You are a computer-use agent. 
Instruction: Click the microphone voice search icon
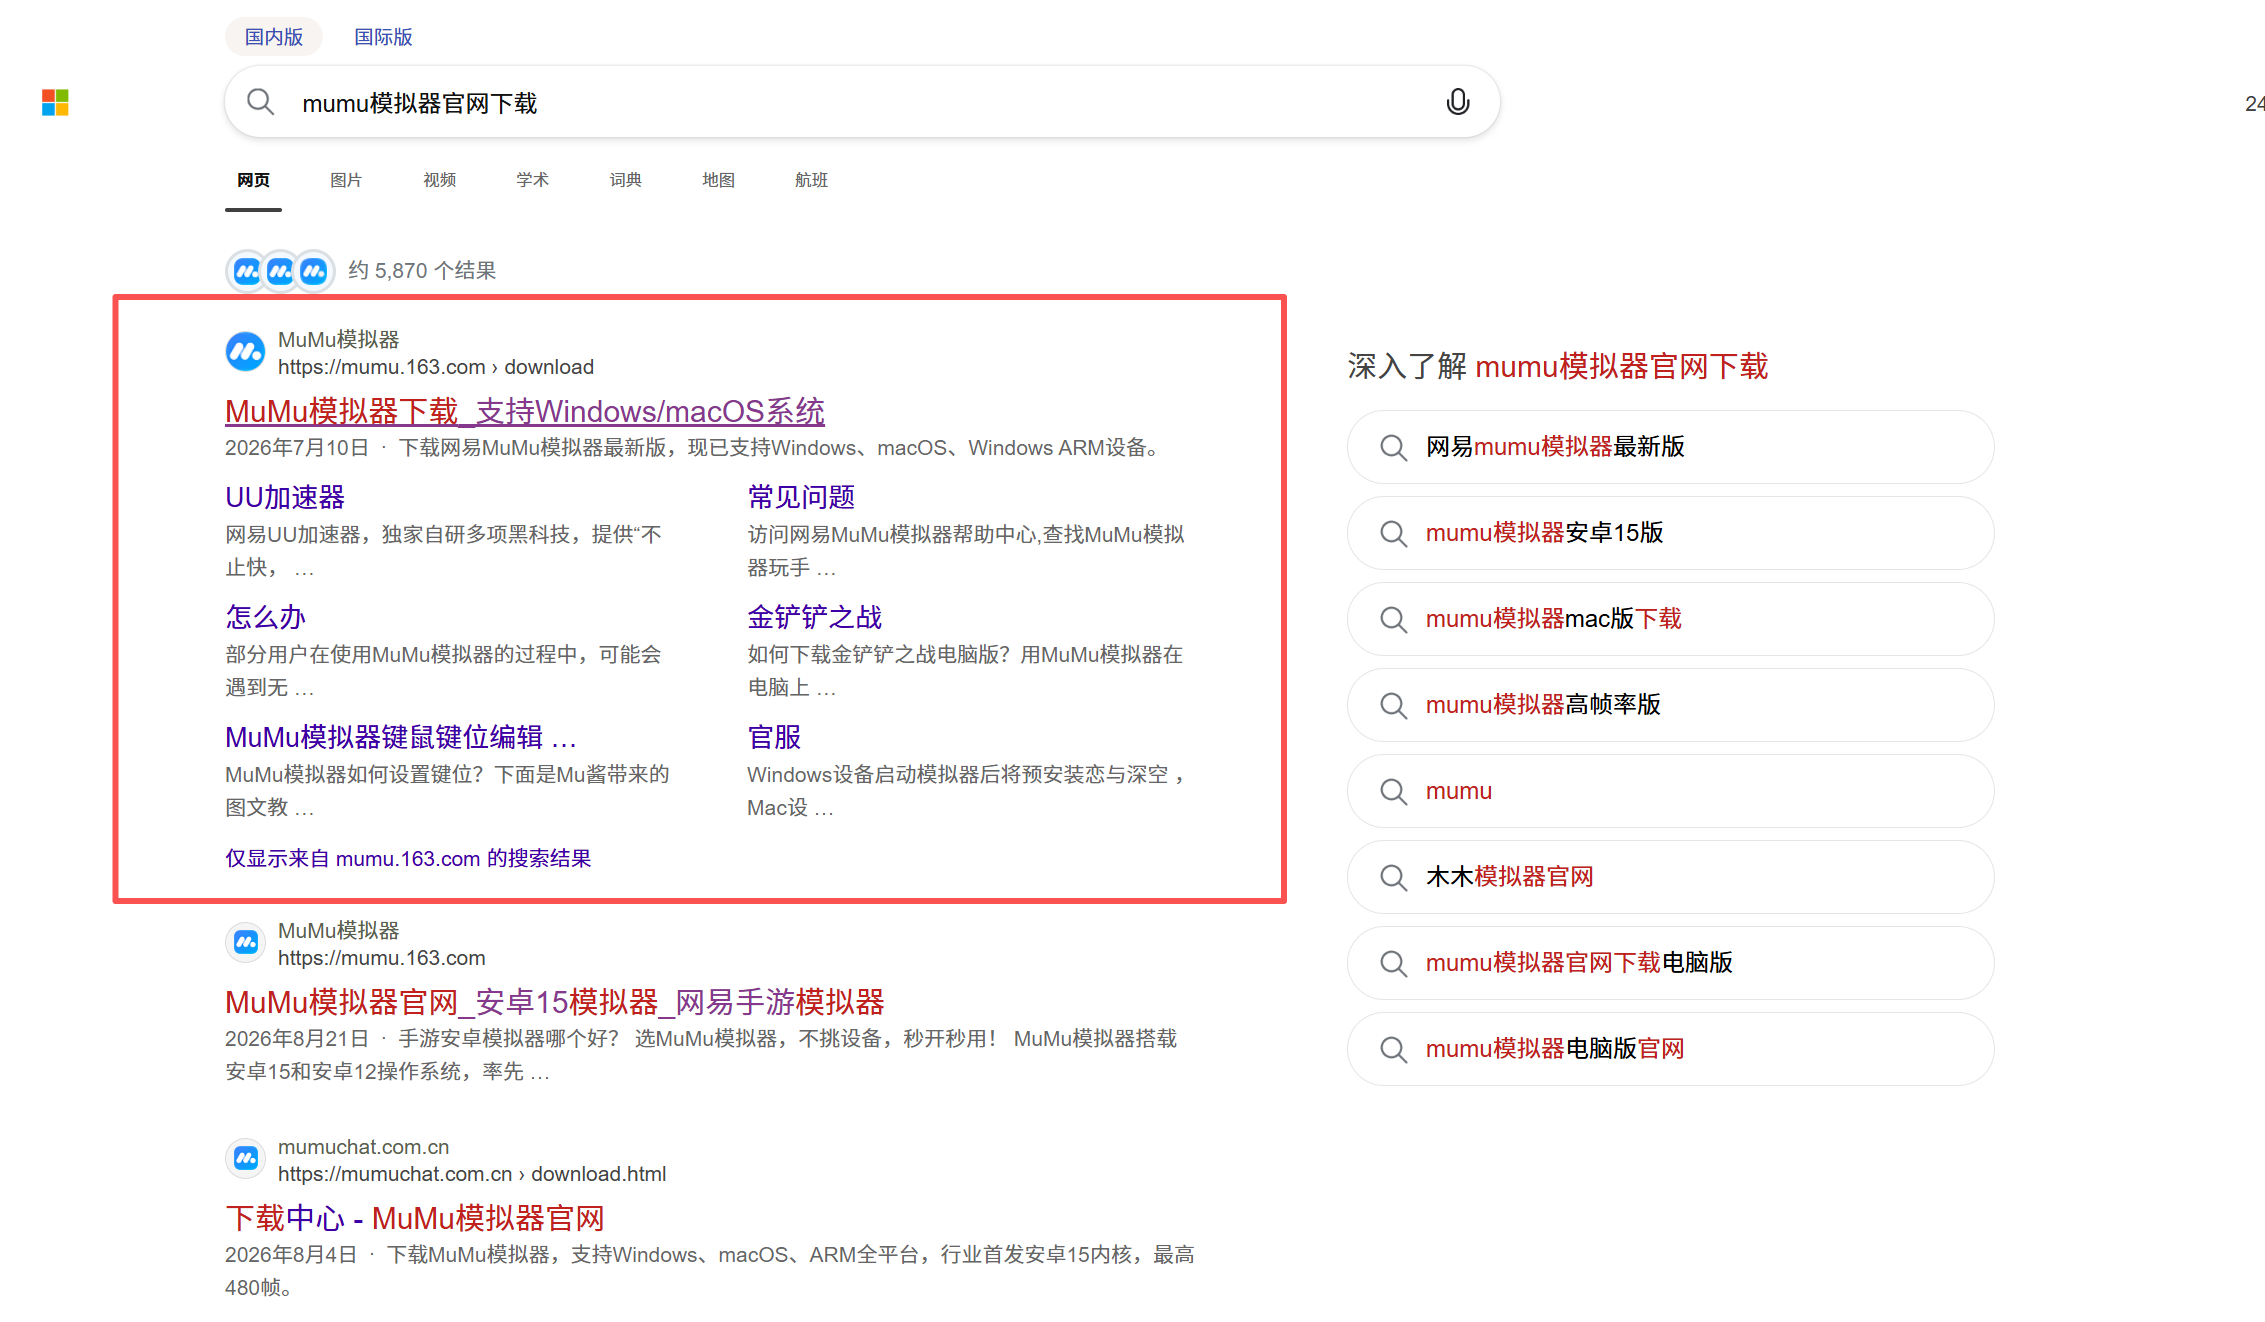[1458, 102]
